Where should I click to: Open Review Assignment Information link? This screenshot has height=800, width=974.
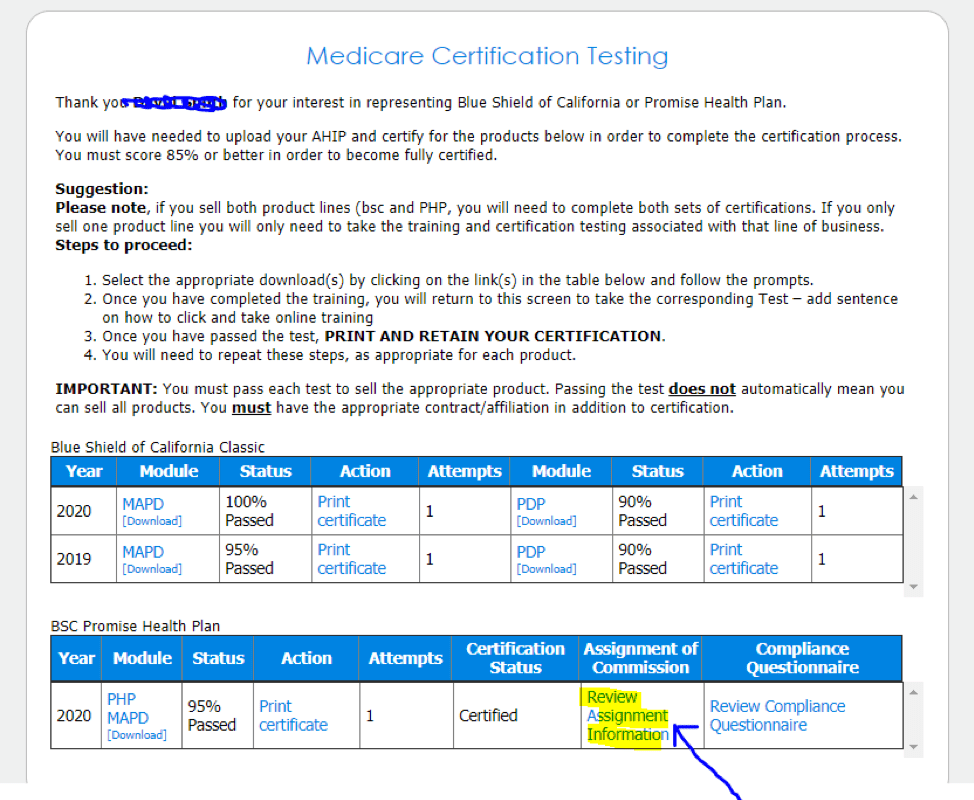[x=627, y=716]
